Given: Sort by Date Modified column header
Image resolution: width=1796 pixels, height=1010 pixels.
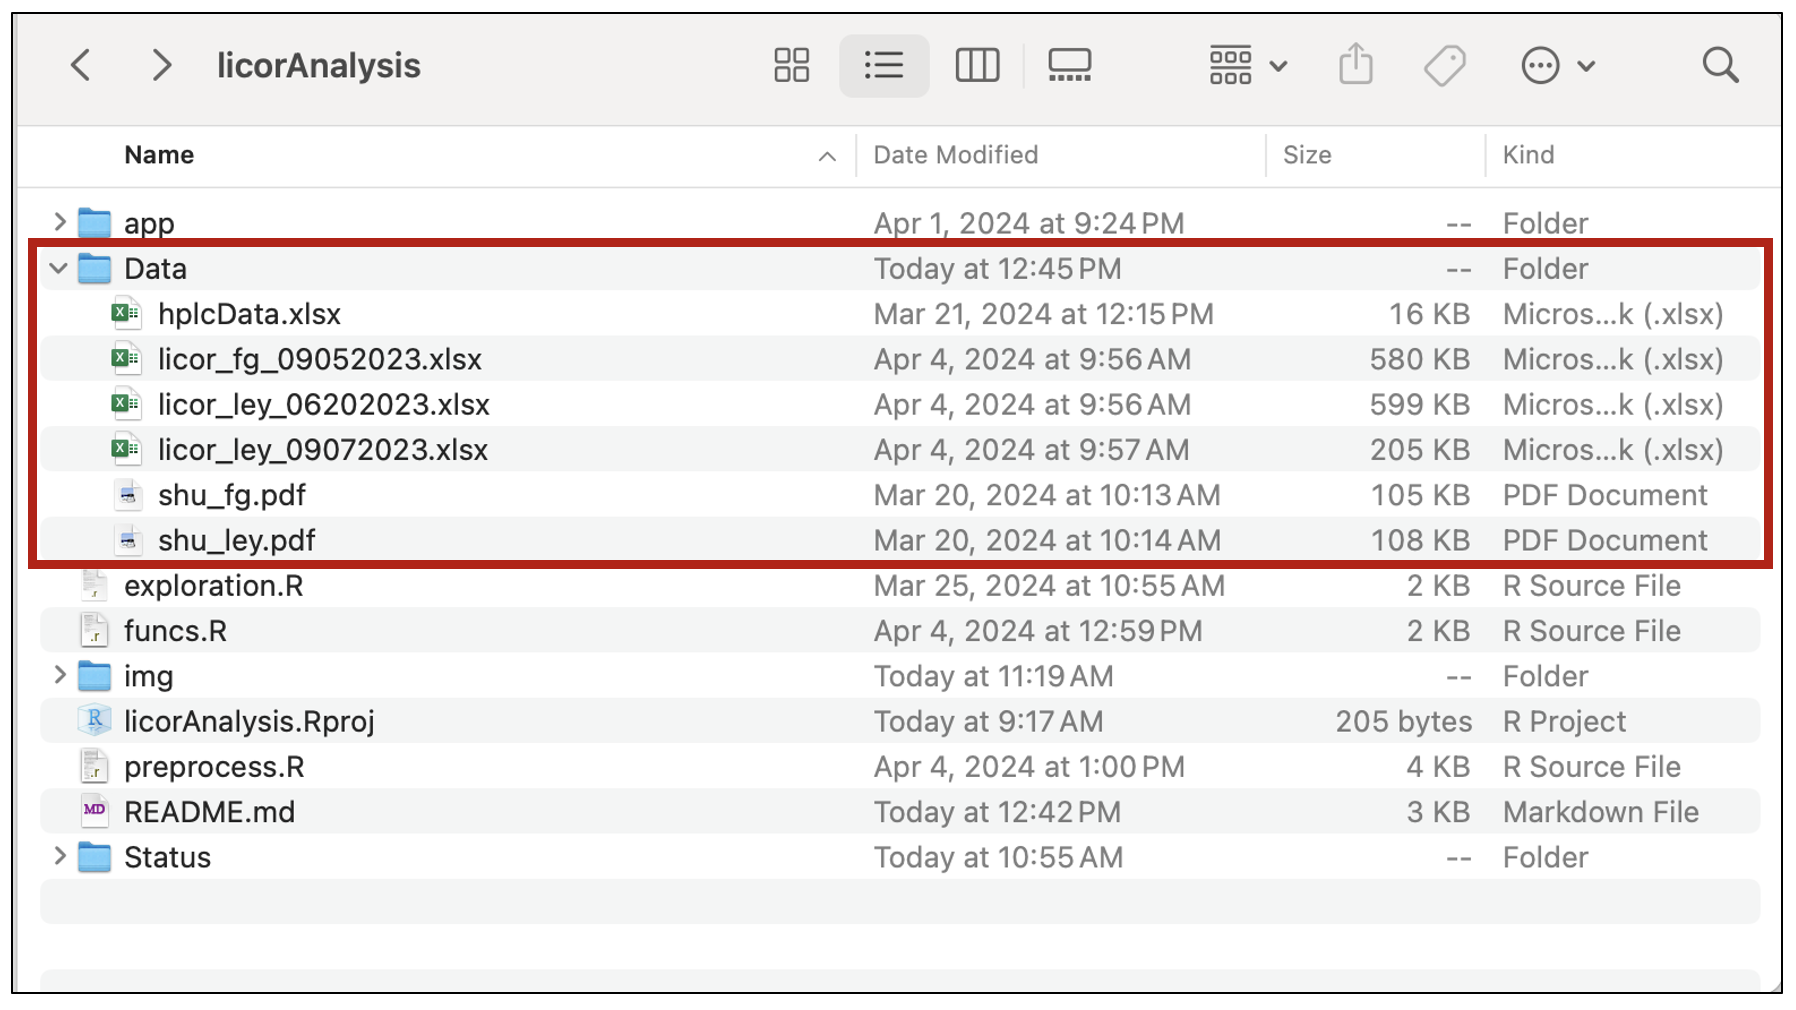Looking at the screenshot, I should pos(955,155).
